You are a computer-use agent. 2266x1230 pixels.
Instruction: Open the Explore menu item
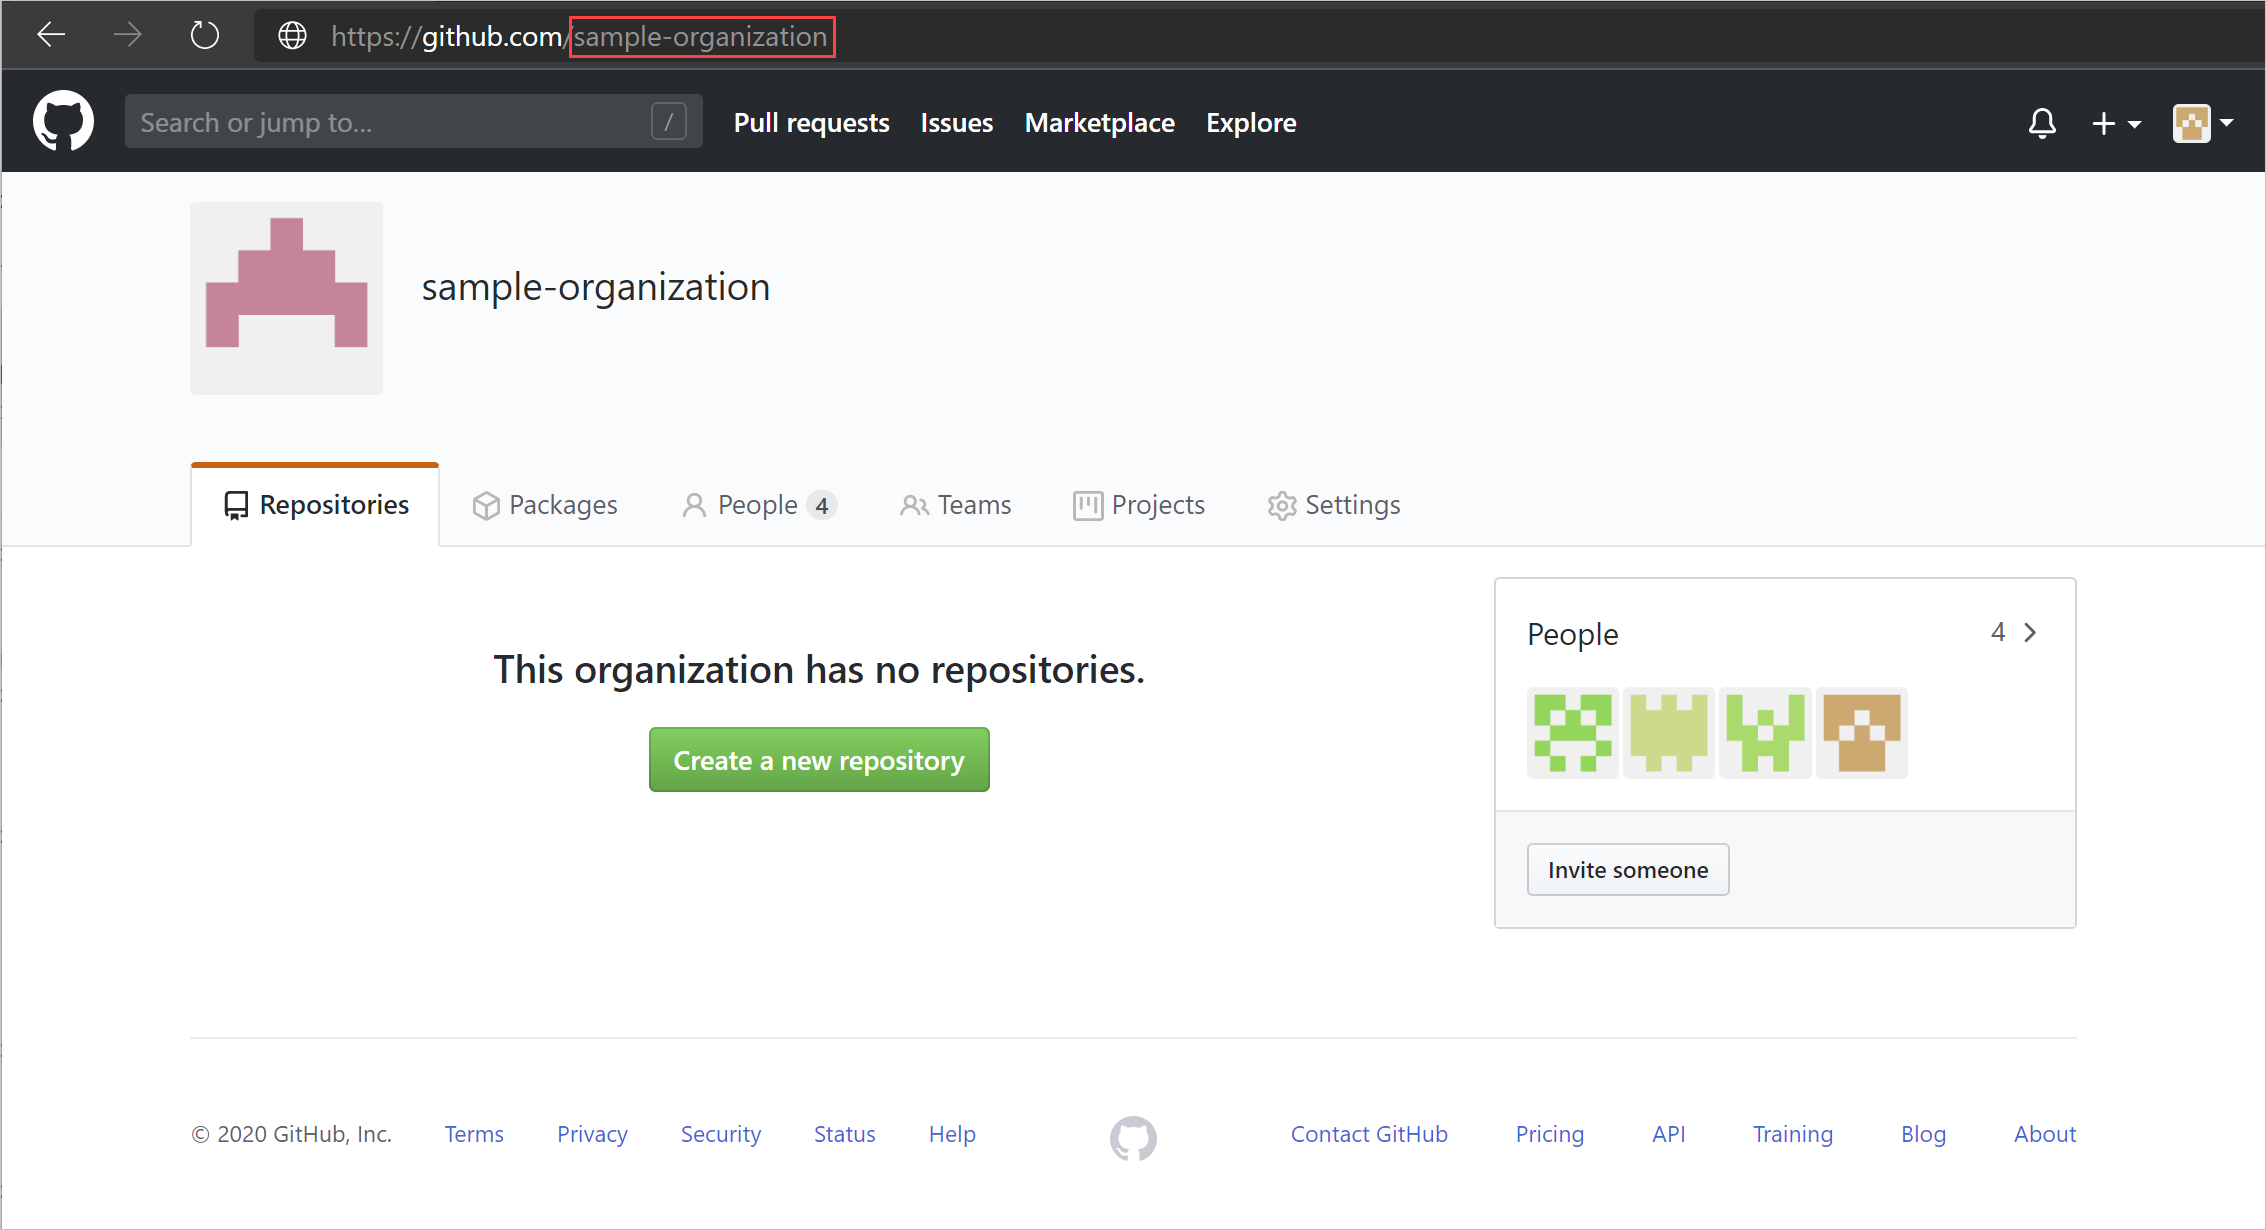click(x=1248, y=123)
